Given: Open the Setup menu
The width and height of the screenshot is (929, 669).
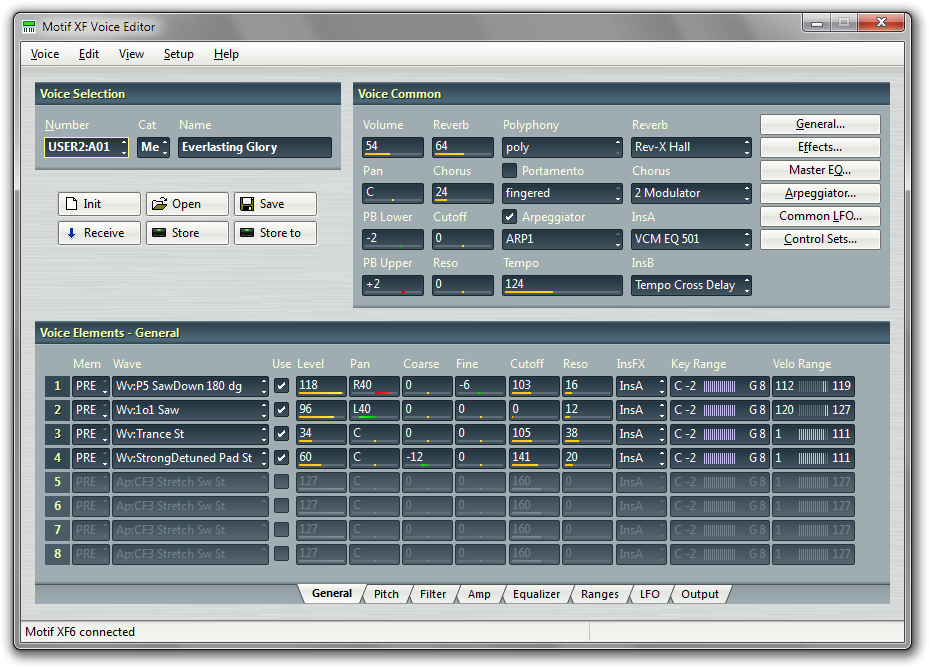Looking at the screenshot, I should [179, 54].
